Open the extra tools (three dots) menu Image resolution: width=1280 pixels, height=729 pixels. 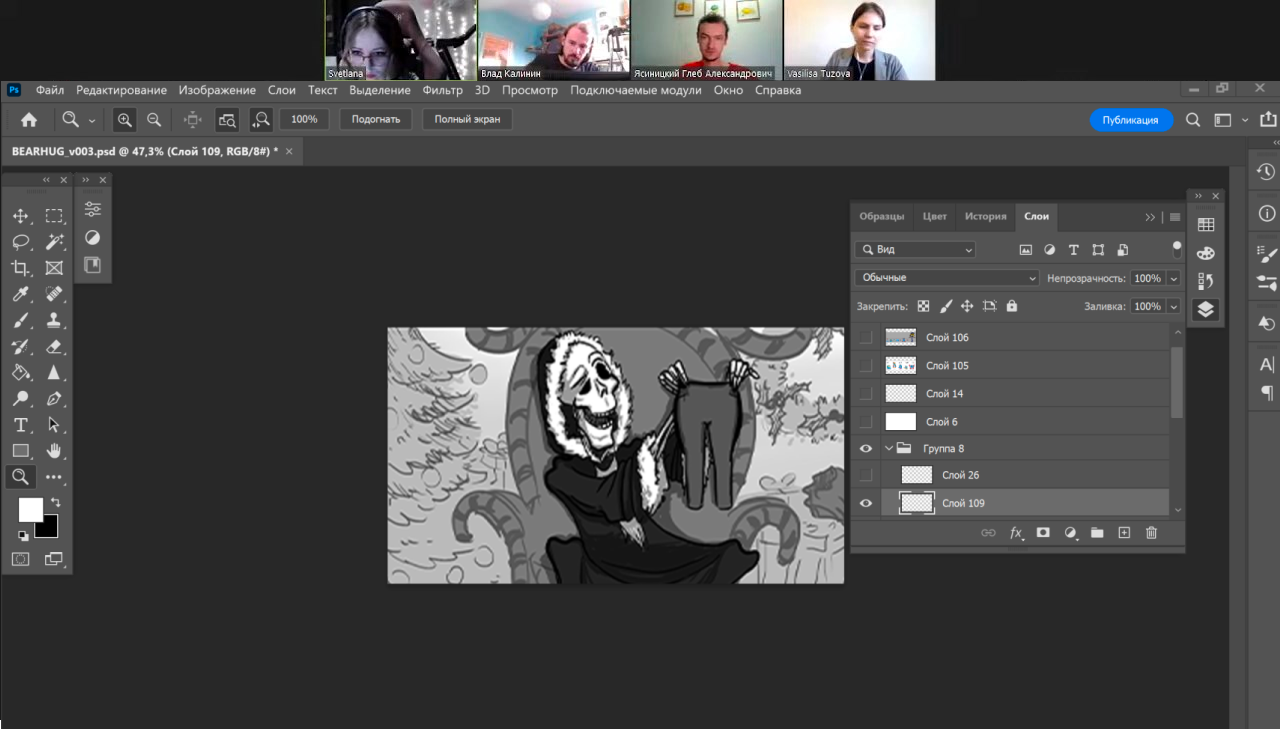click(x=54, y=477)
